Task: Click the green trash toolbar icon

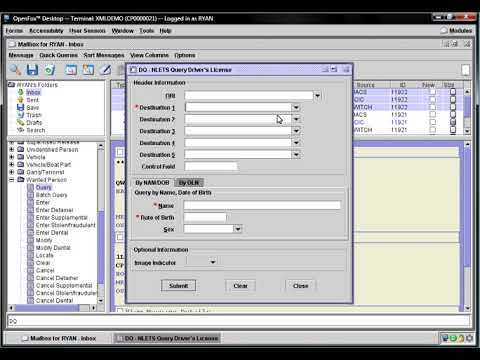Action: coord(50,70)
